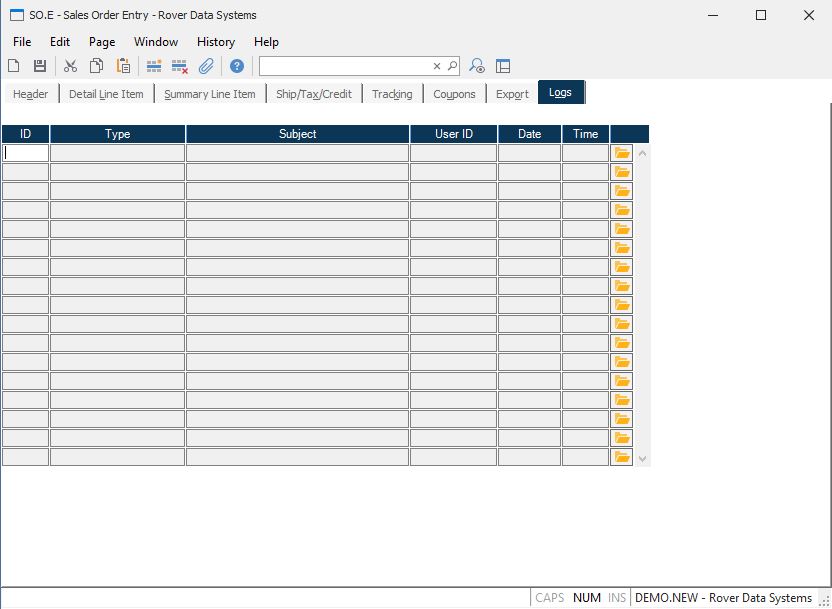Click the Insert row icon

point(154,66)
